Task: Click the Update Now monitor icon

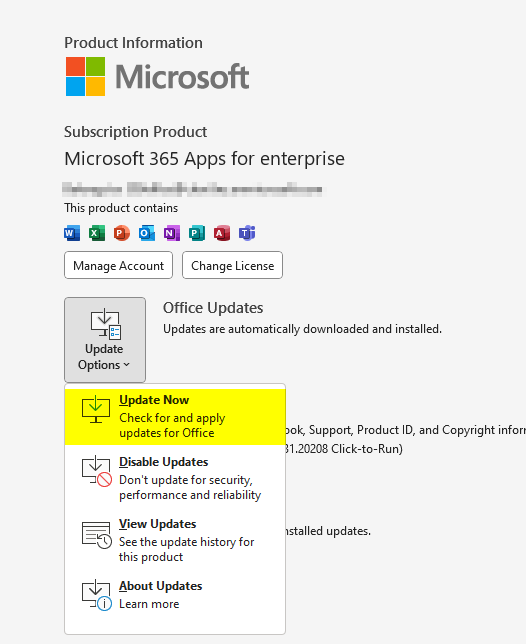Action: (x=96, y=409)
